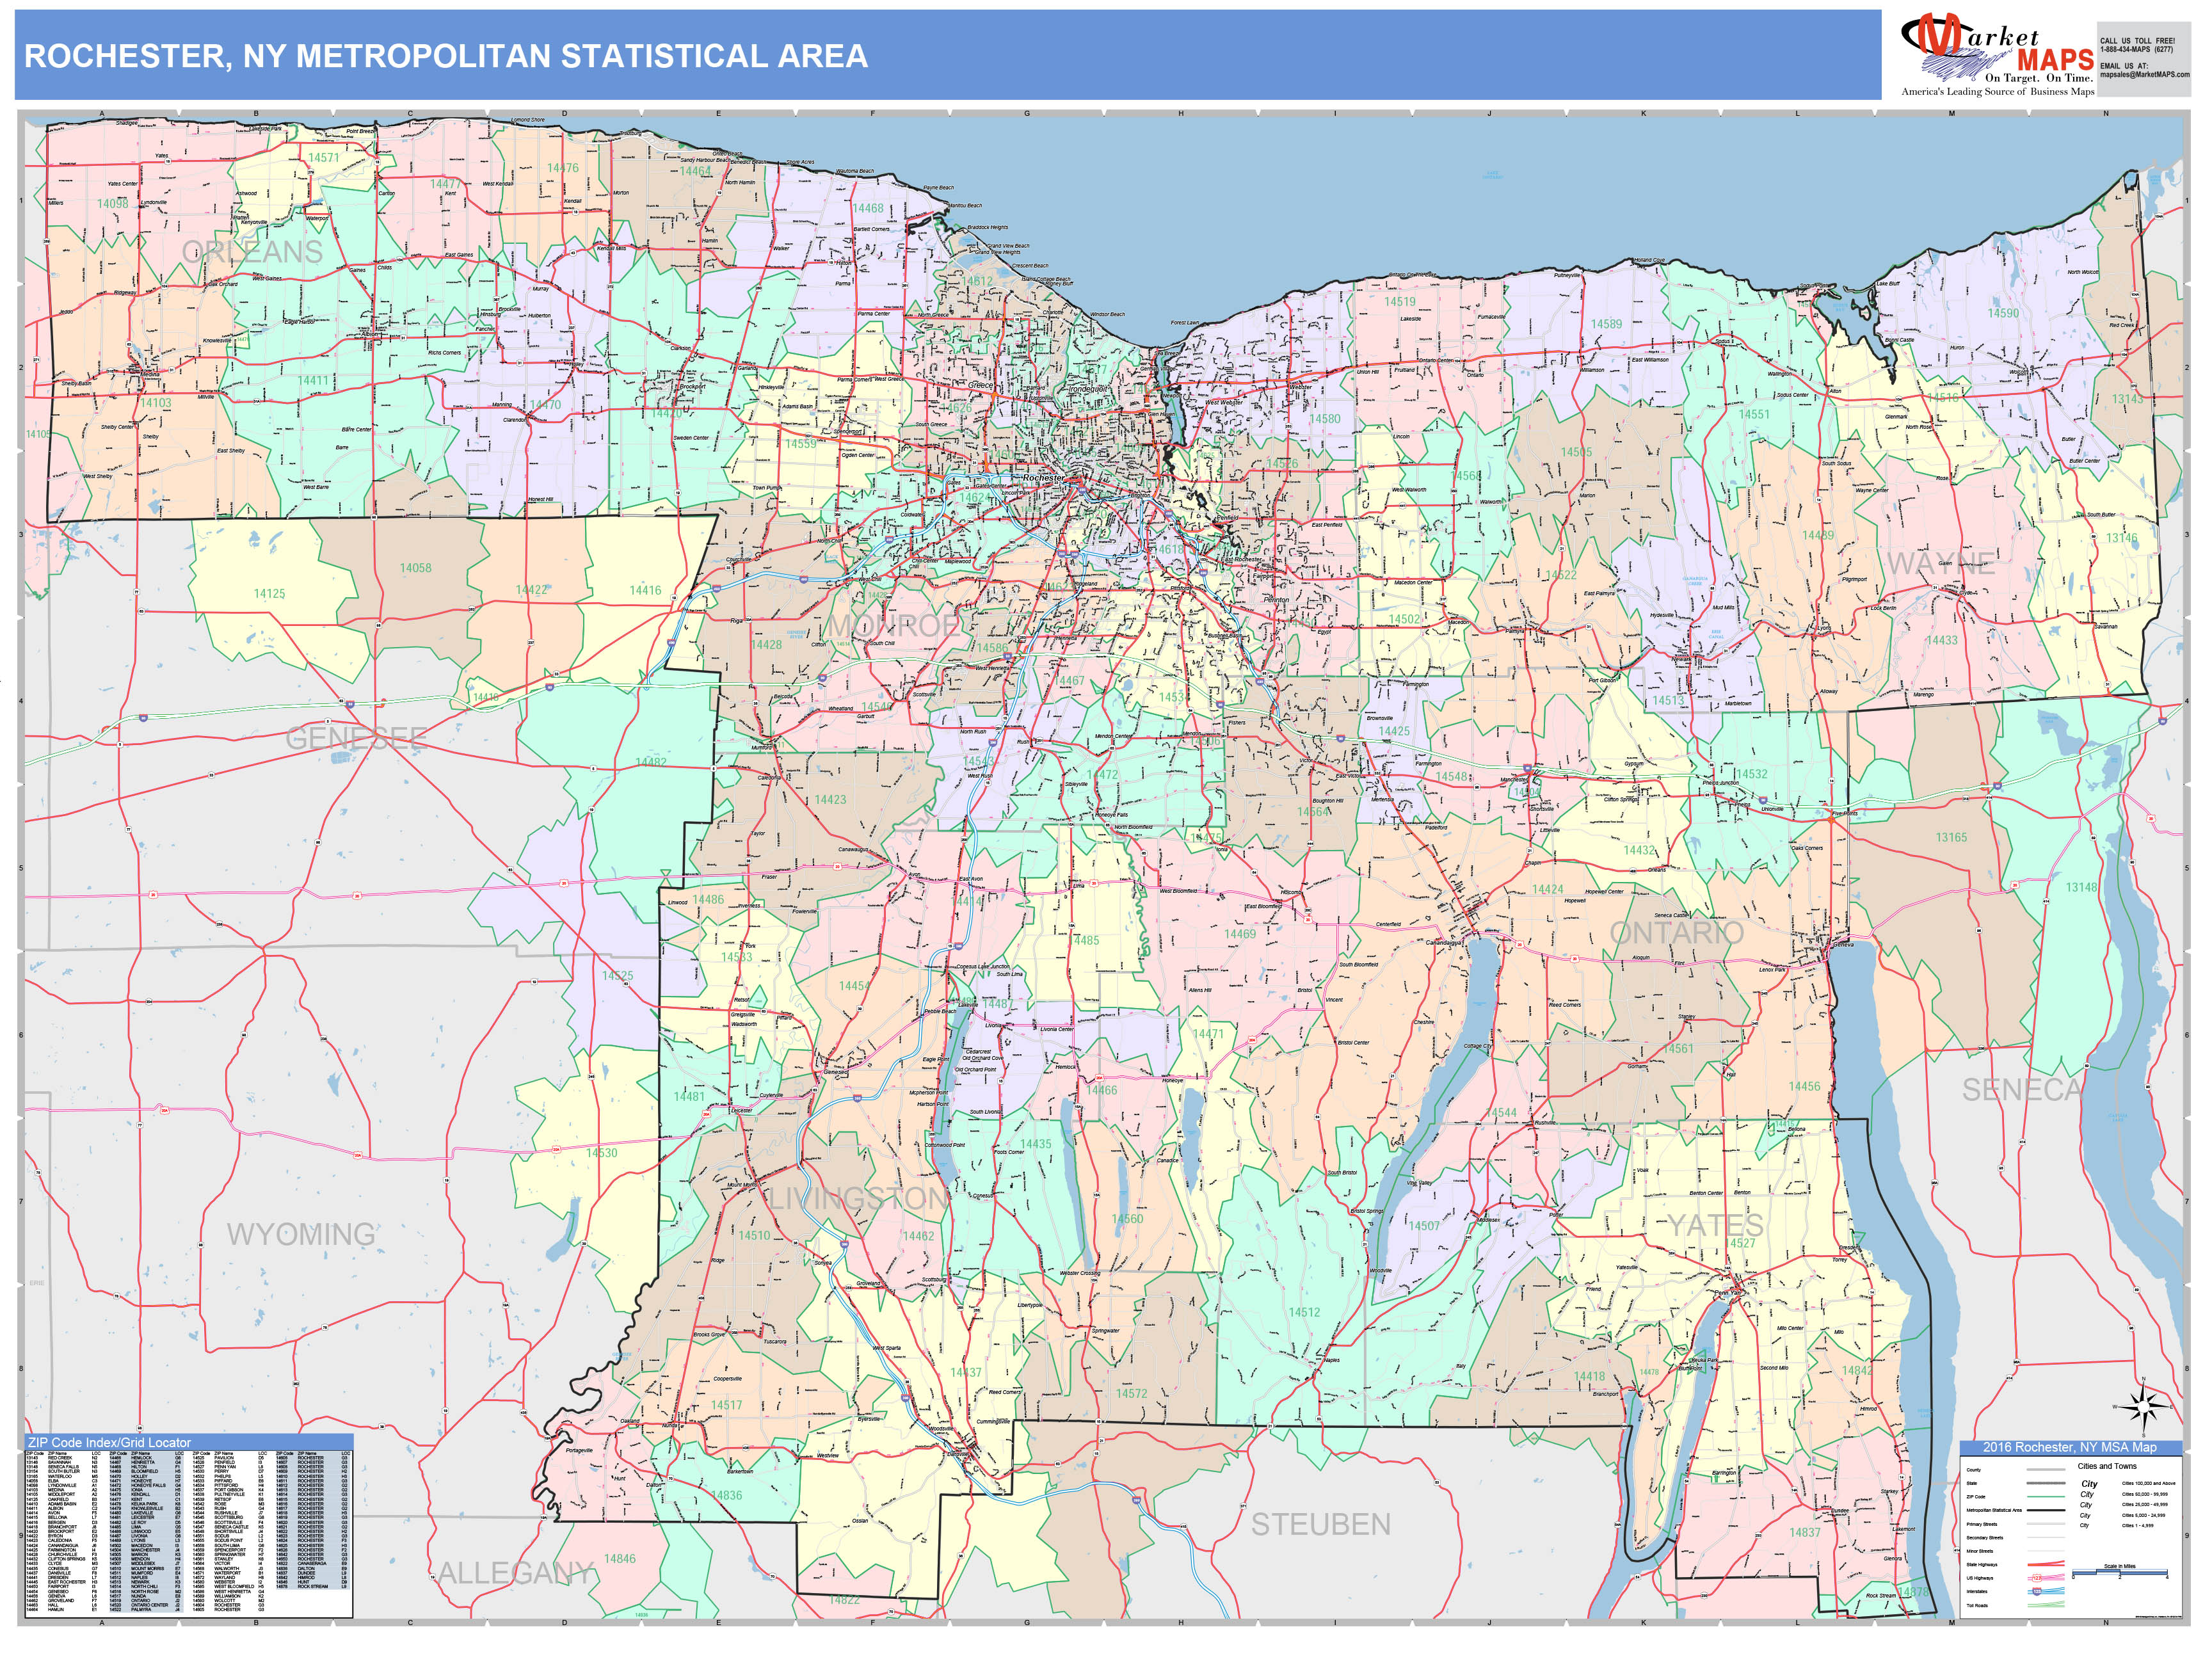The width and height of the screenshot is (2212, 1659).
Task: Click the Metropolitan Statistical Area legend symbol
Action: [2046, 1510]
